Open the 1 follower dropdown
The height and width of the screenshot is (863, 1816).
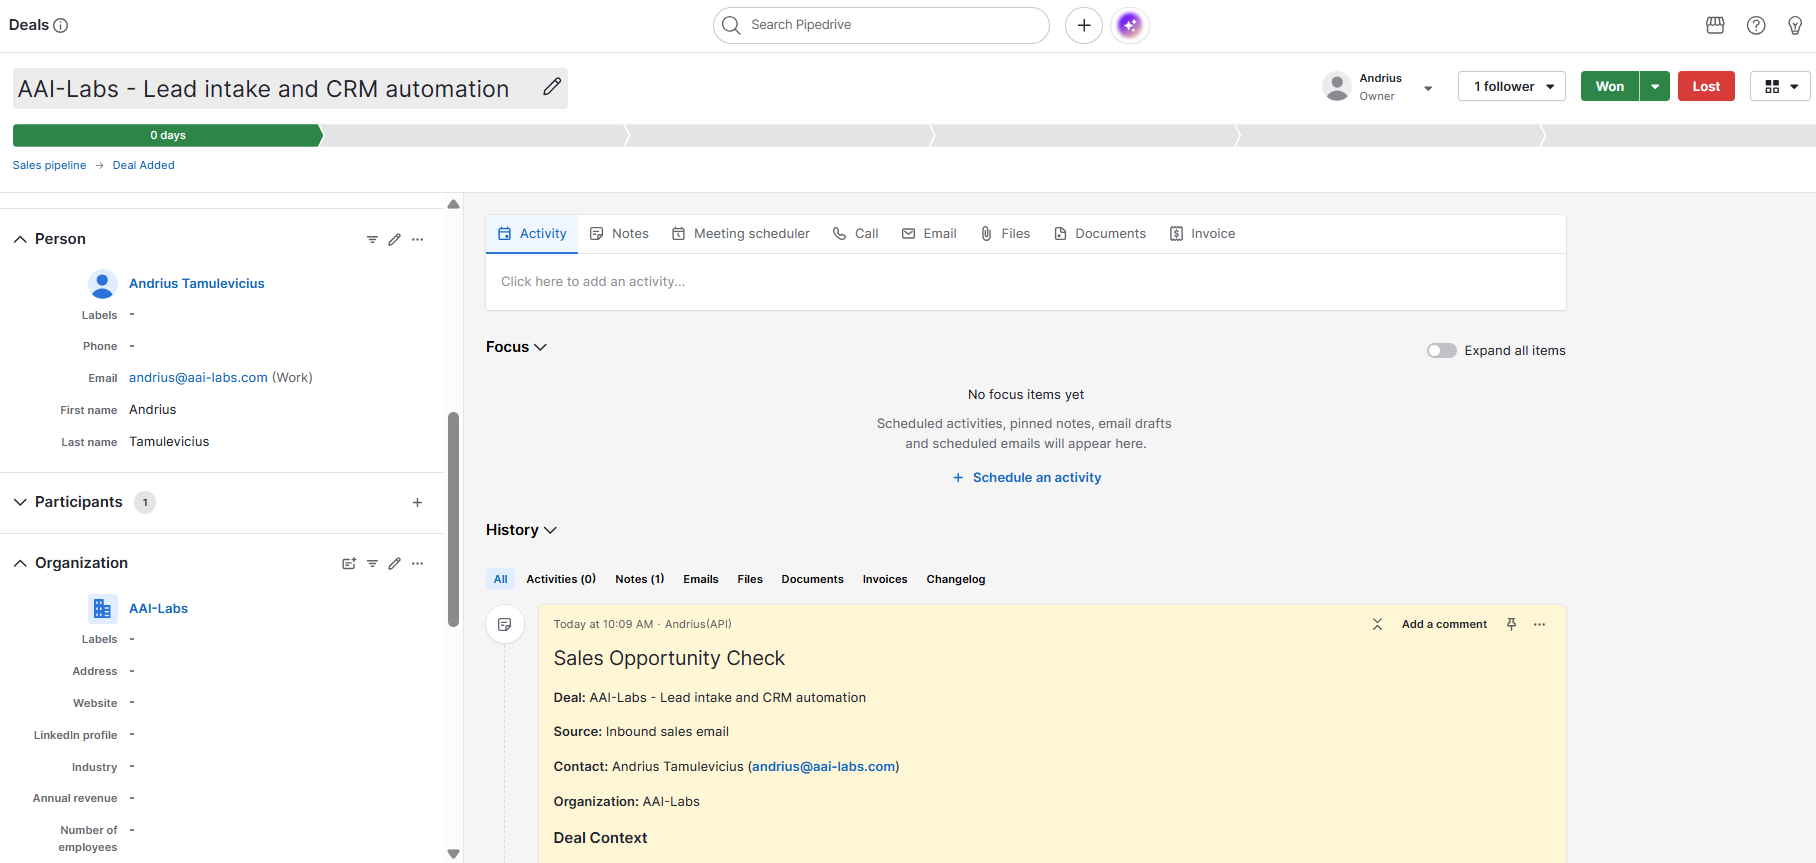pyautogui.click(x=1512, y=87)
